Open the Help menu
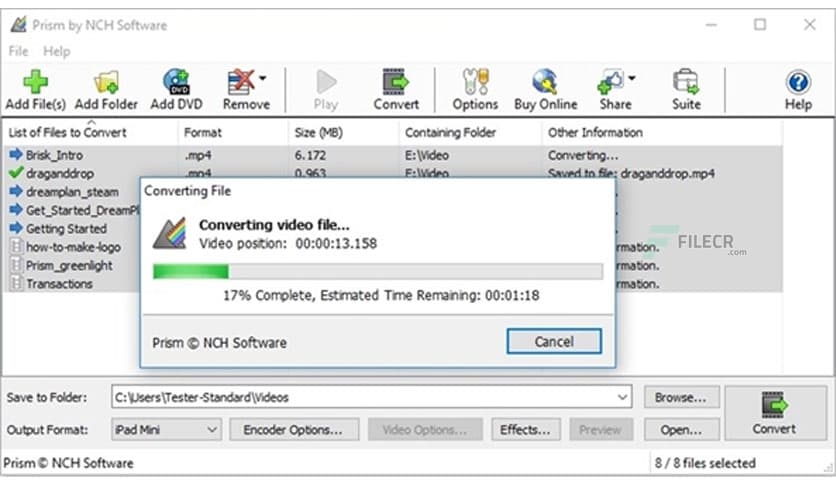836x484 pixels. [57, 51]
